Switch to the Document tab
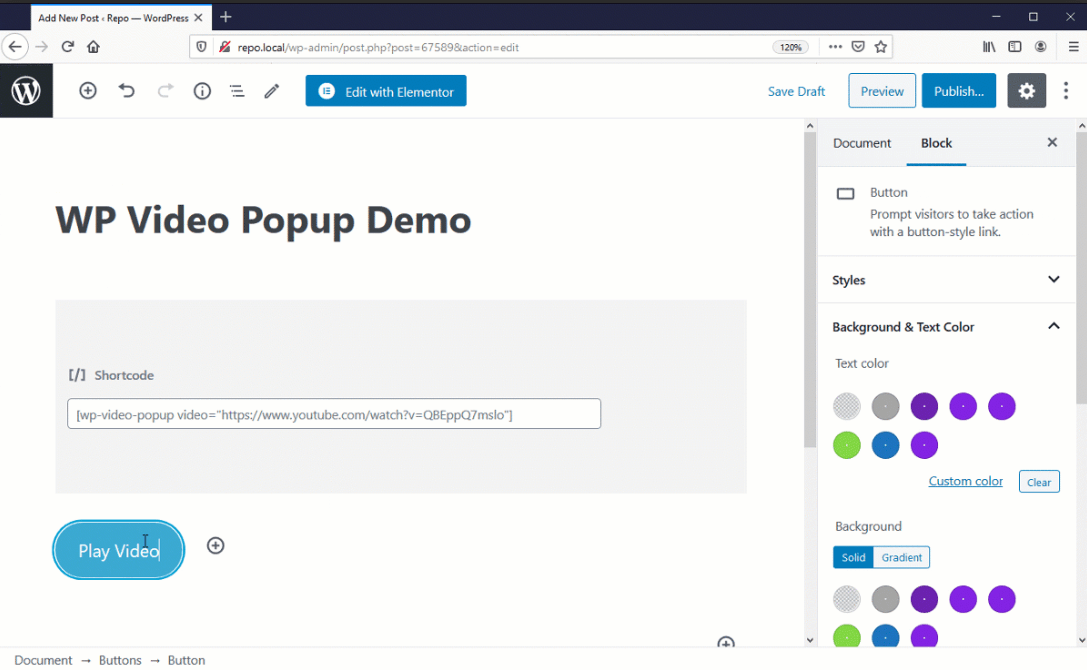1087x670 pixels. (x=861, y=143)
